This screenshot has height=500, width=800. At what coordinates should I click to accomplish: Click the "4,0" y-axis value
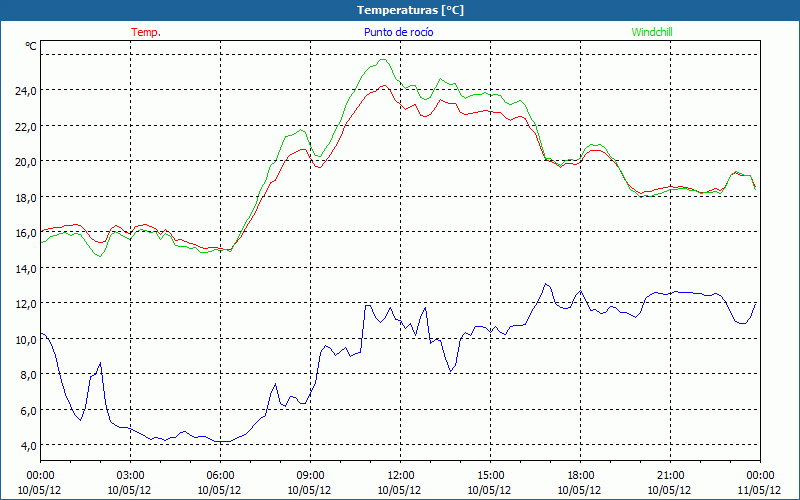(28, 446)
